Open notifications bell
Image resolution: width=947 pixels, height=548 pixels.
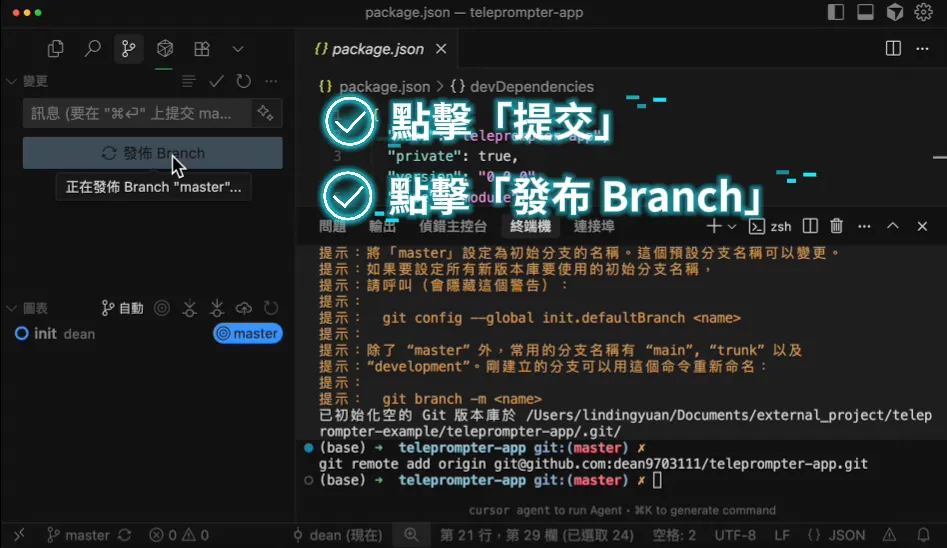coord(923,535)
